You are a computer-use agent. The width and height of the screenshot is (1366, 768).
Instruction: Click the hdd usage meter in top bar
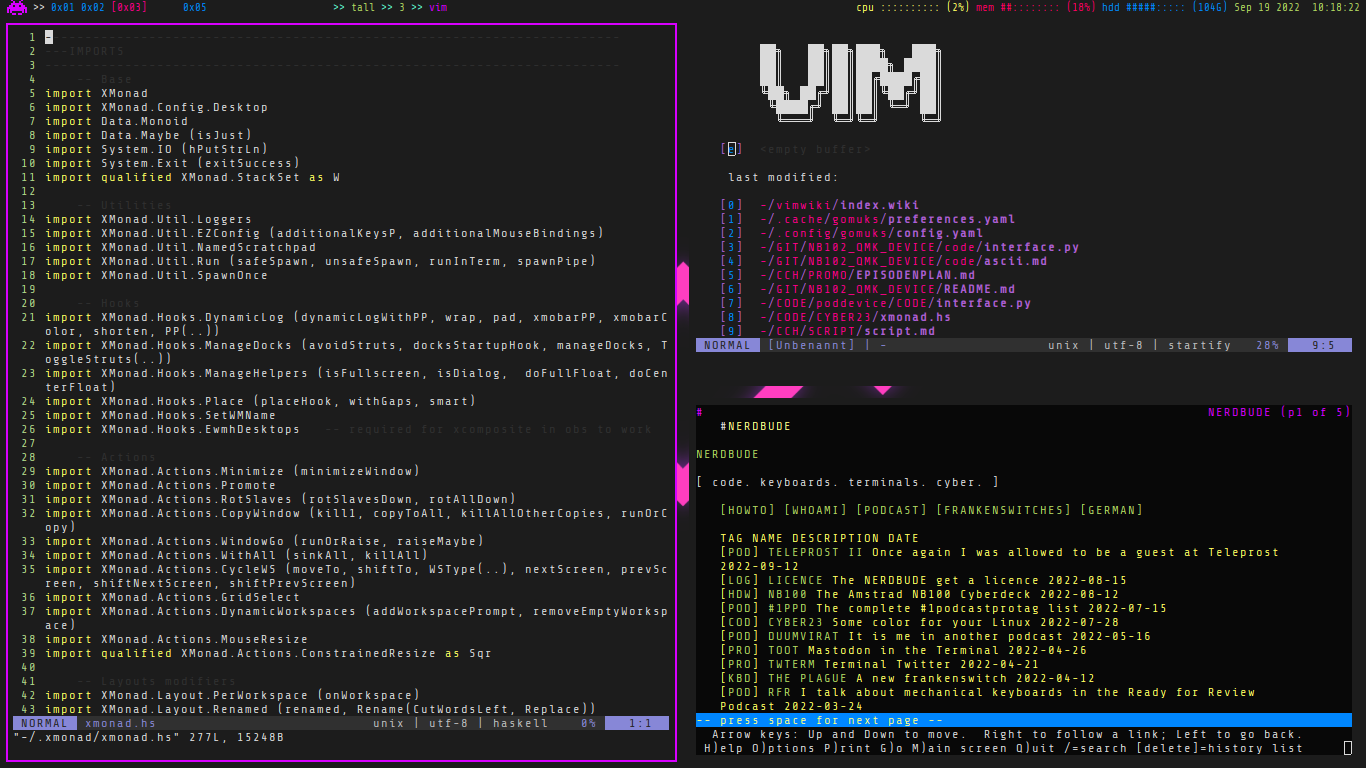(1157, 7)
